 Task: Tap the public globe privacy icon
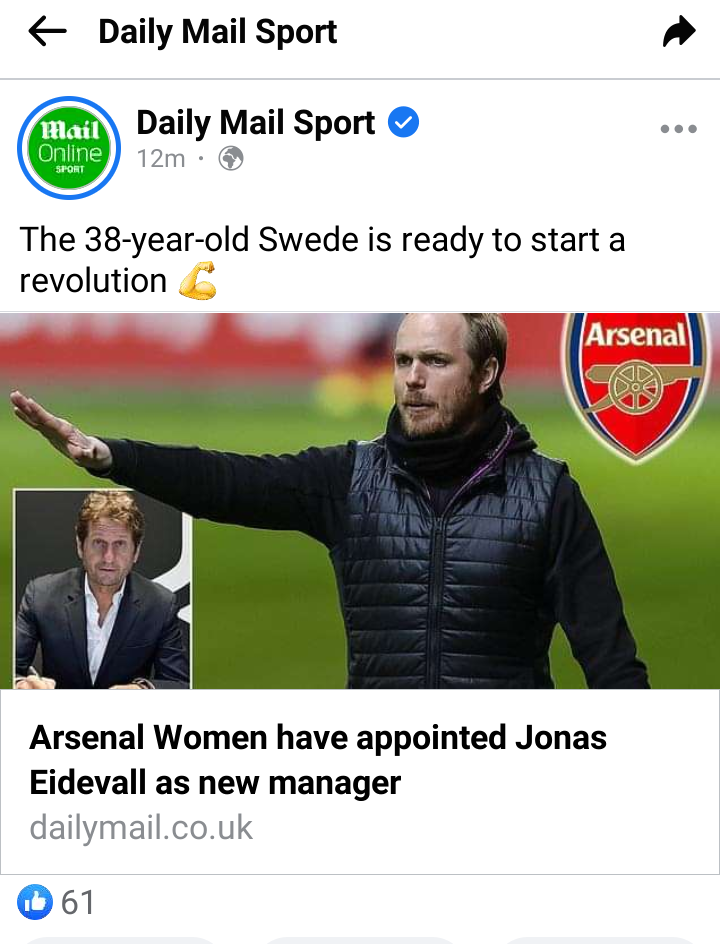tap(231, 159)
